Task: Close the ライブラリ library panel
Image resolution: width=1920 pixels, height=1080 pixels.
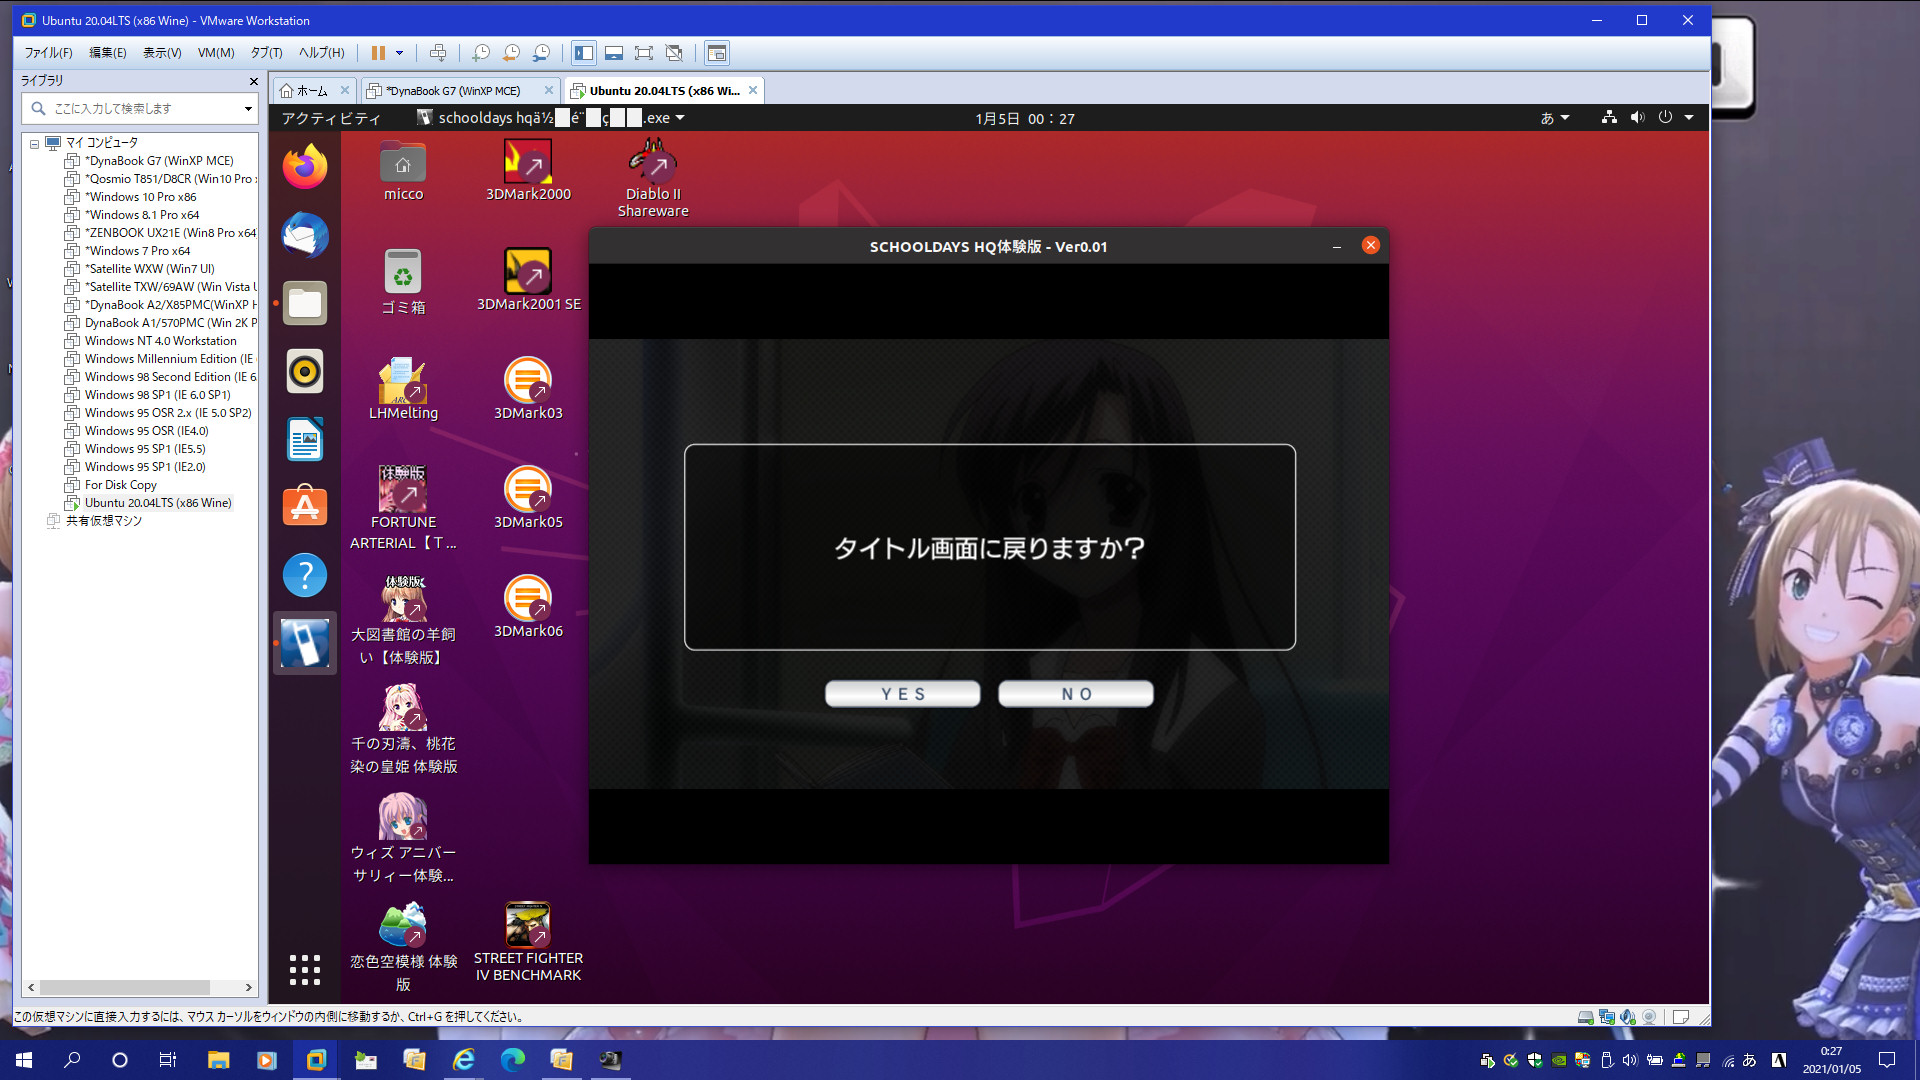Action: [253, 81]
